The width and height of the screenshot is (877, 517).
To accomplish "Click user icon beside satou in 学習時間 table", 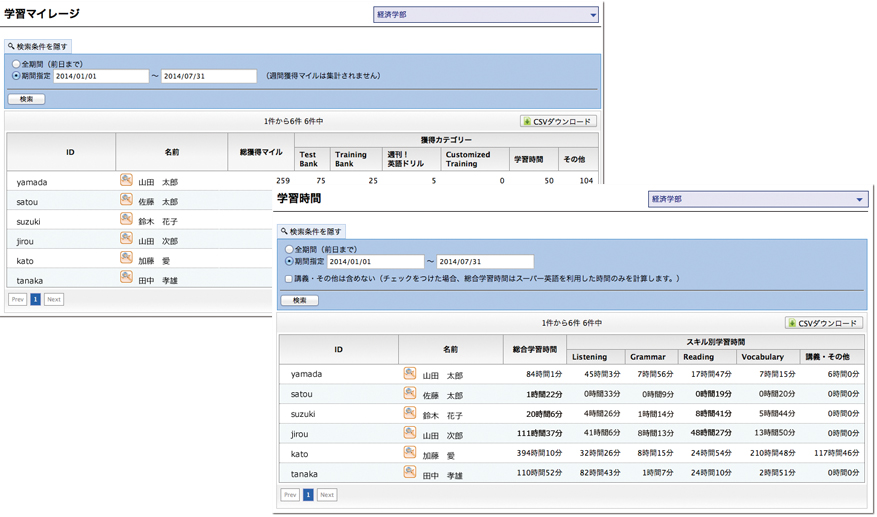I will pyautogui.click(x=409, y=393).
